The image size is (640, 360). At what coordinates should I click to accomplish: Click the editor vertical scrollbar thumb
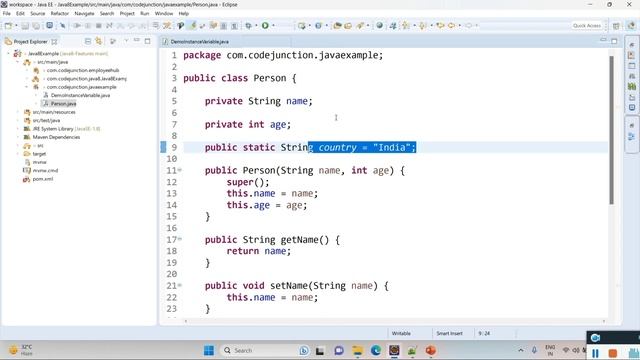point(611,130)
